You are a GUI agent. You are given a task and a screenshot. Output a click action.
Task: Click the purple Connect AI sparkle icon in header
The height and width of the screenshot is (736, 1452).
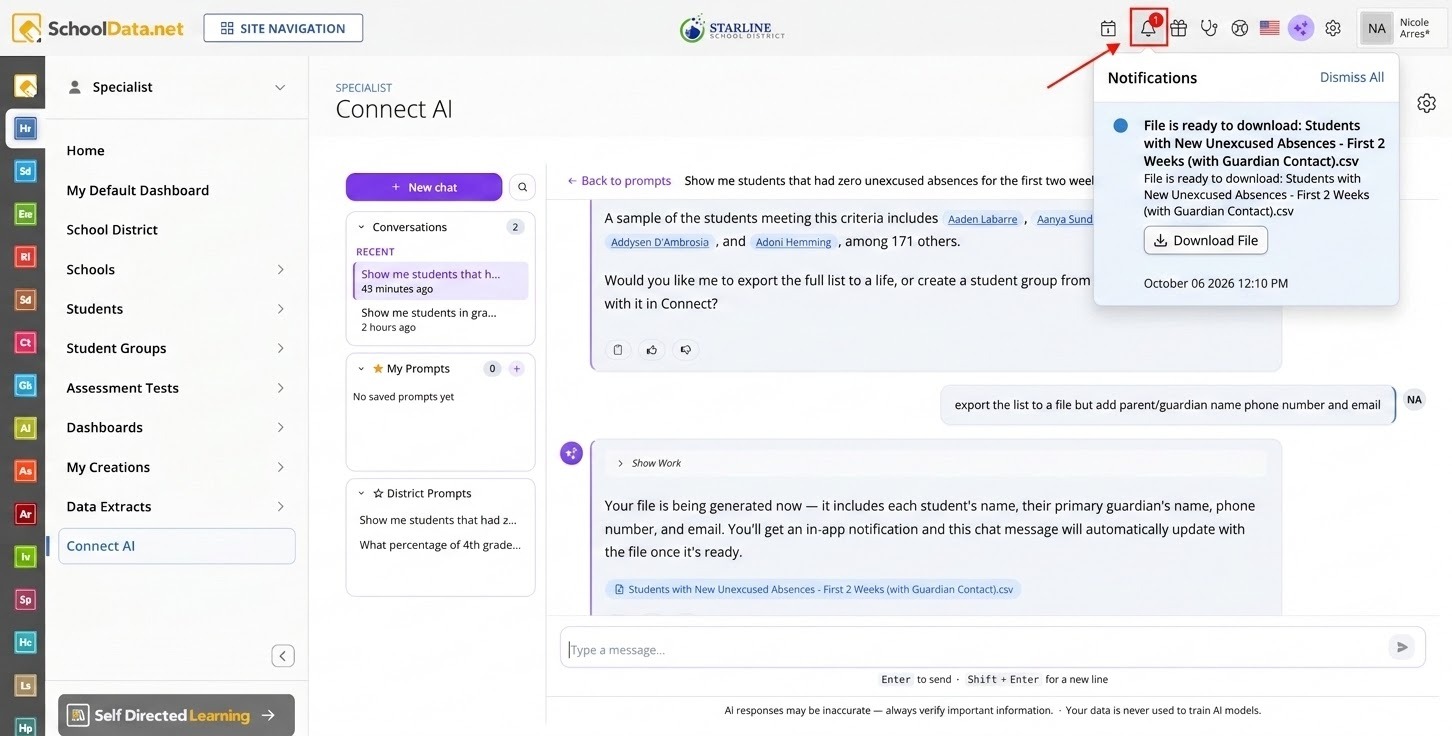[x=1300, y=29]
